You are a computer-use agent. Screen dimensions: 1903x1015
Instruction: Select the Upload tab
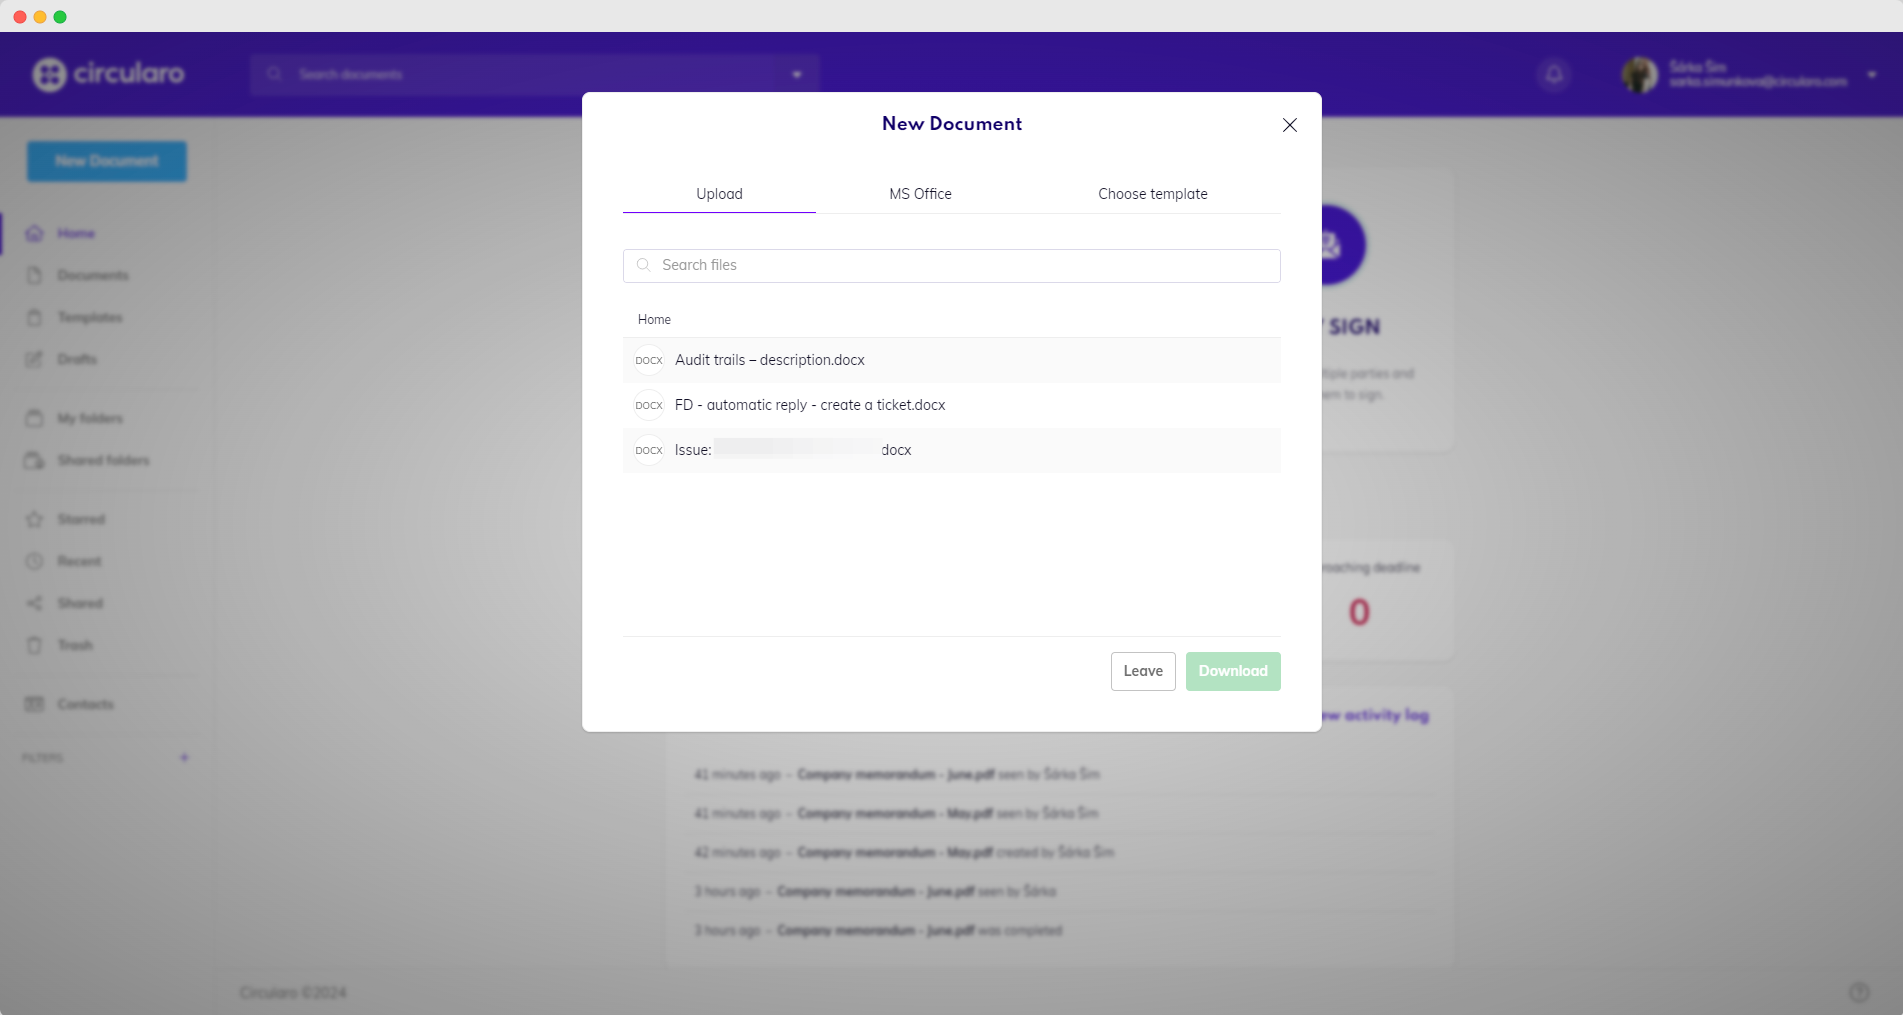click(719, 194)
